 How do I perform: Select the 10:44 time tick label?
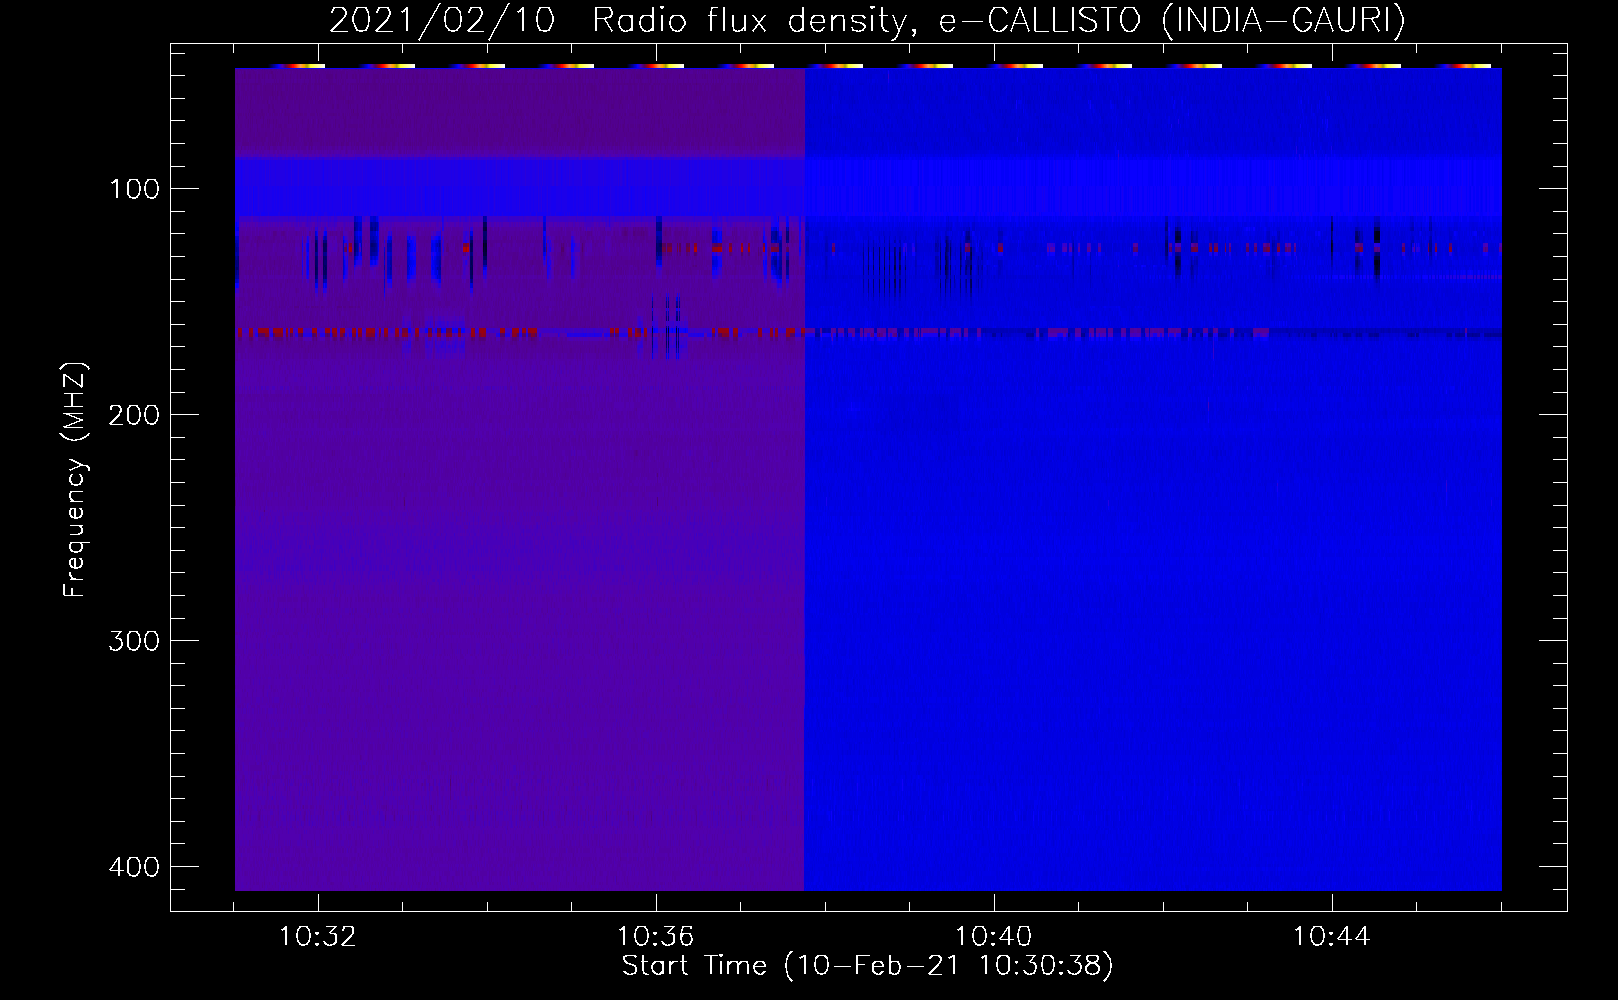[1332, 937]
